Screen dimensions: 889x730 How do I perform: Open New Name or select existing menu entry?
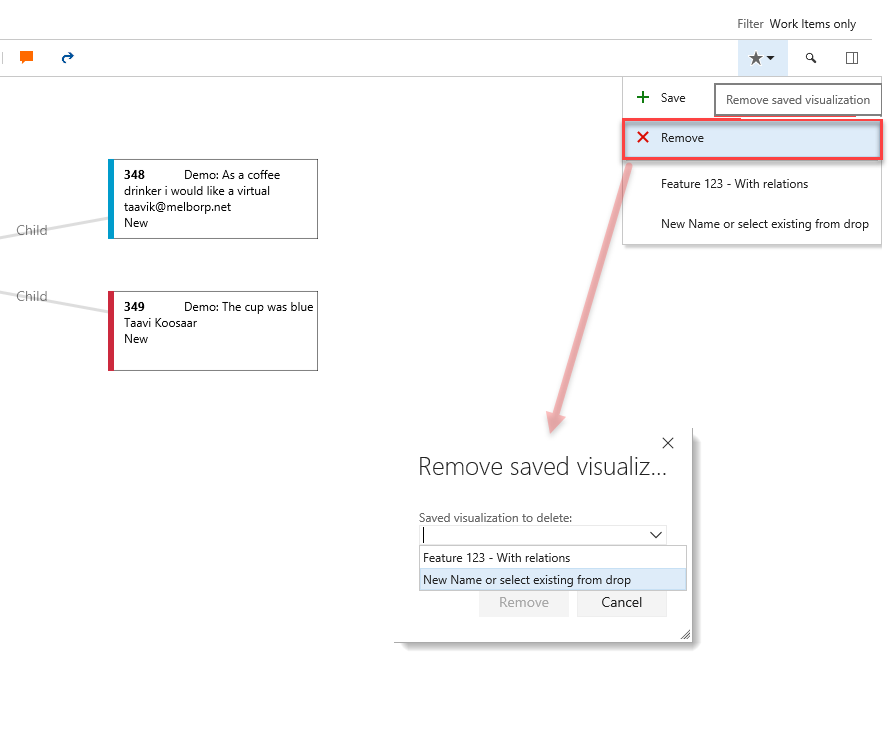(x=752, y=224)
